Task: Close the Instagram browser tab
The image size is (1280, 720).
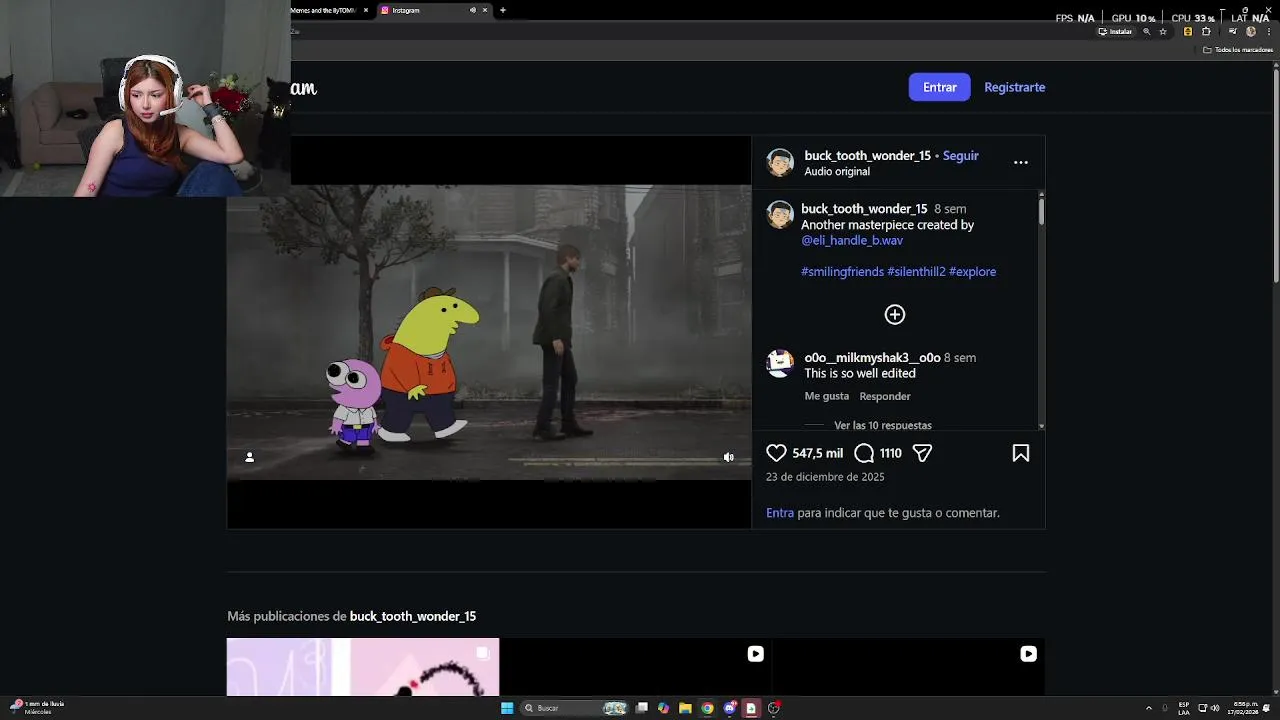Action: tap(485, 10)
